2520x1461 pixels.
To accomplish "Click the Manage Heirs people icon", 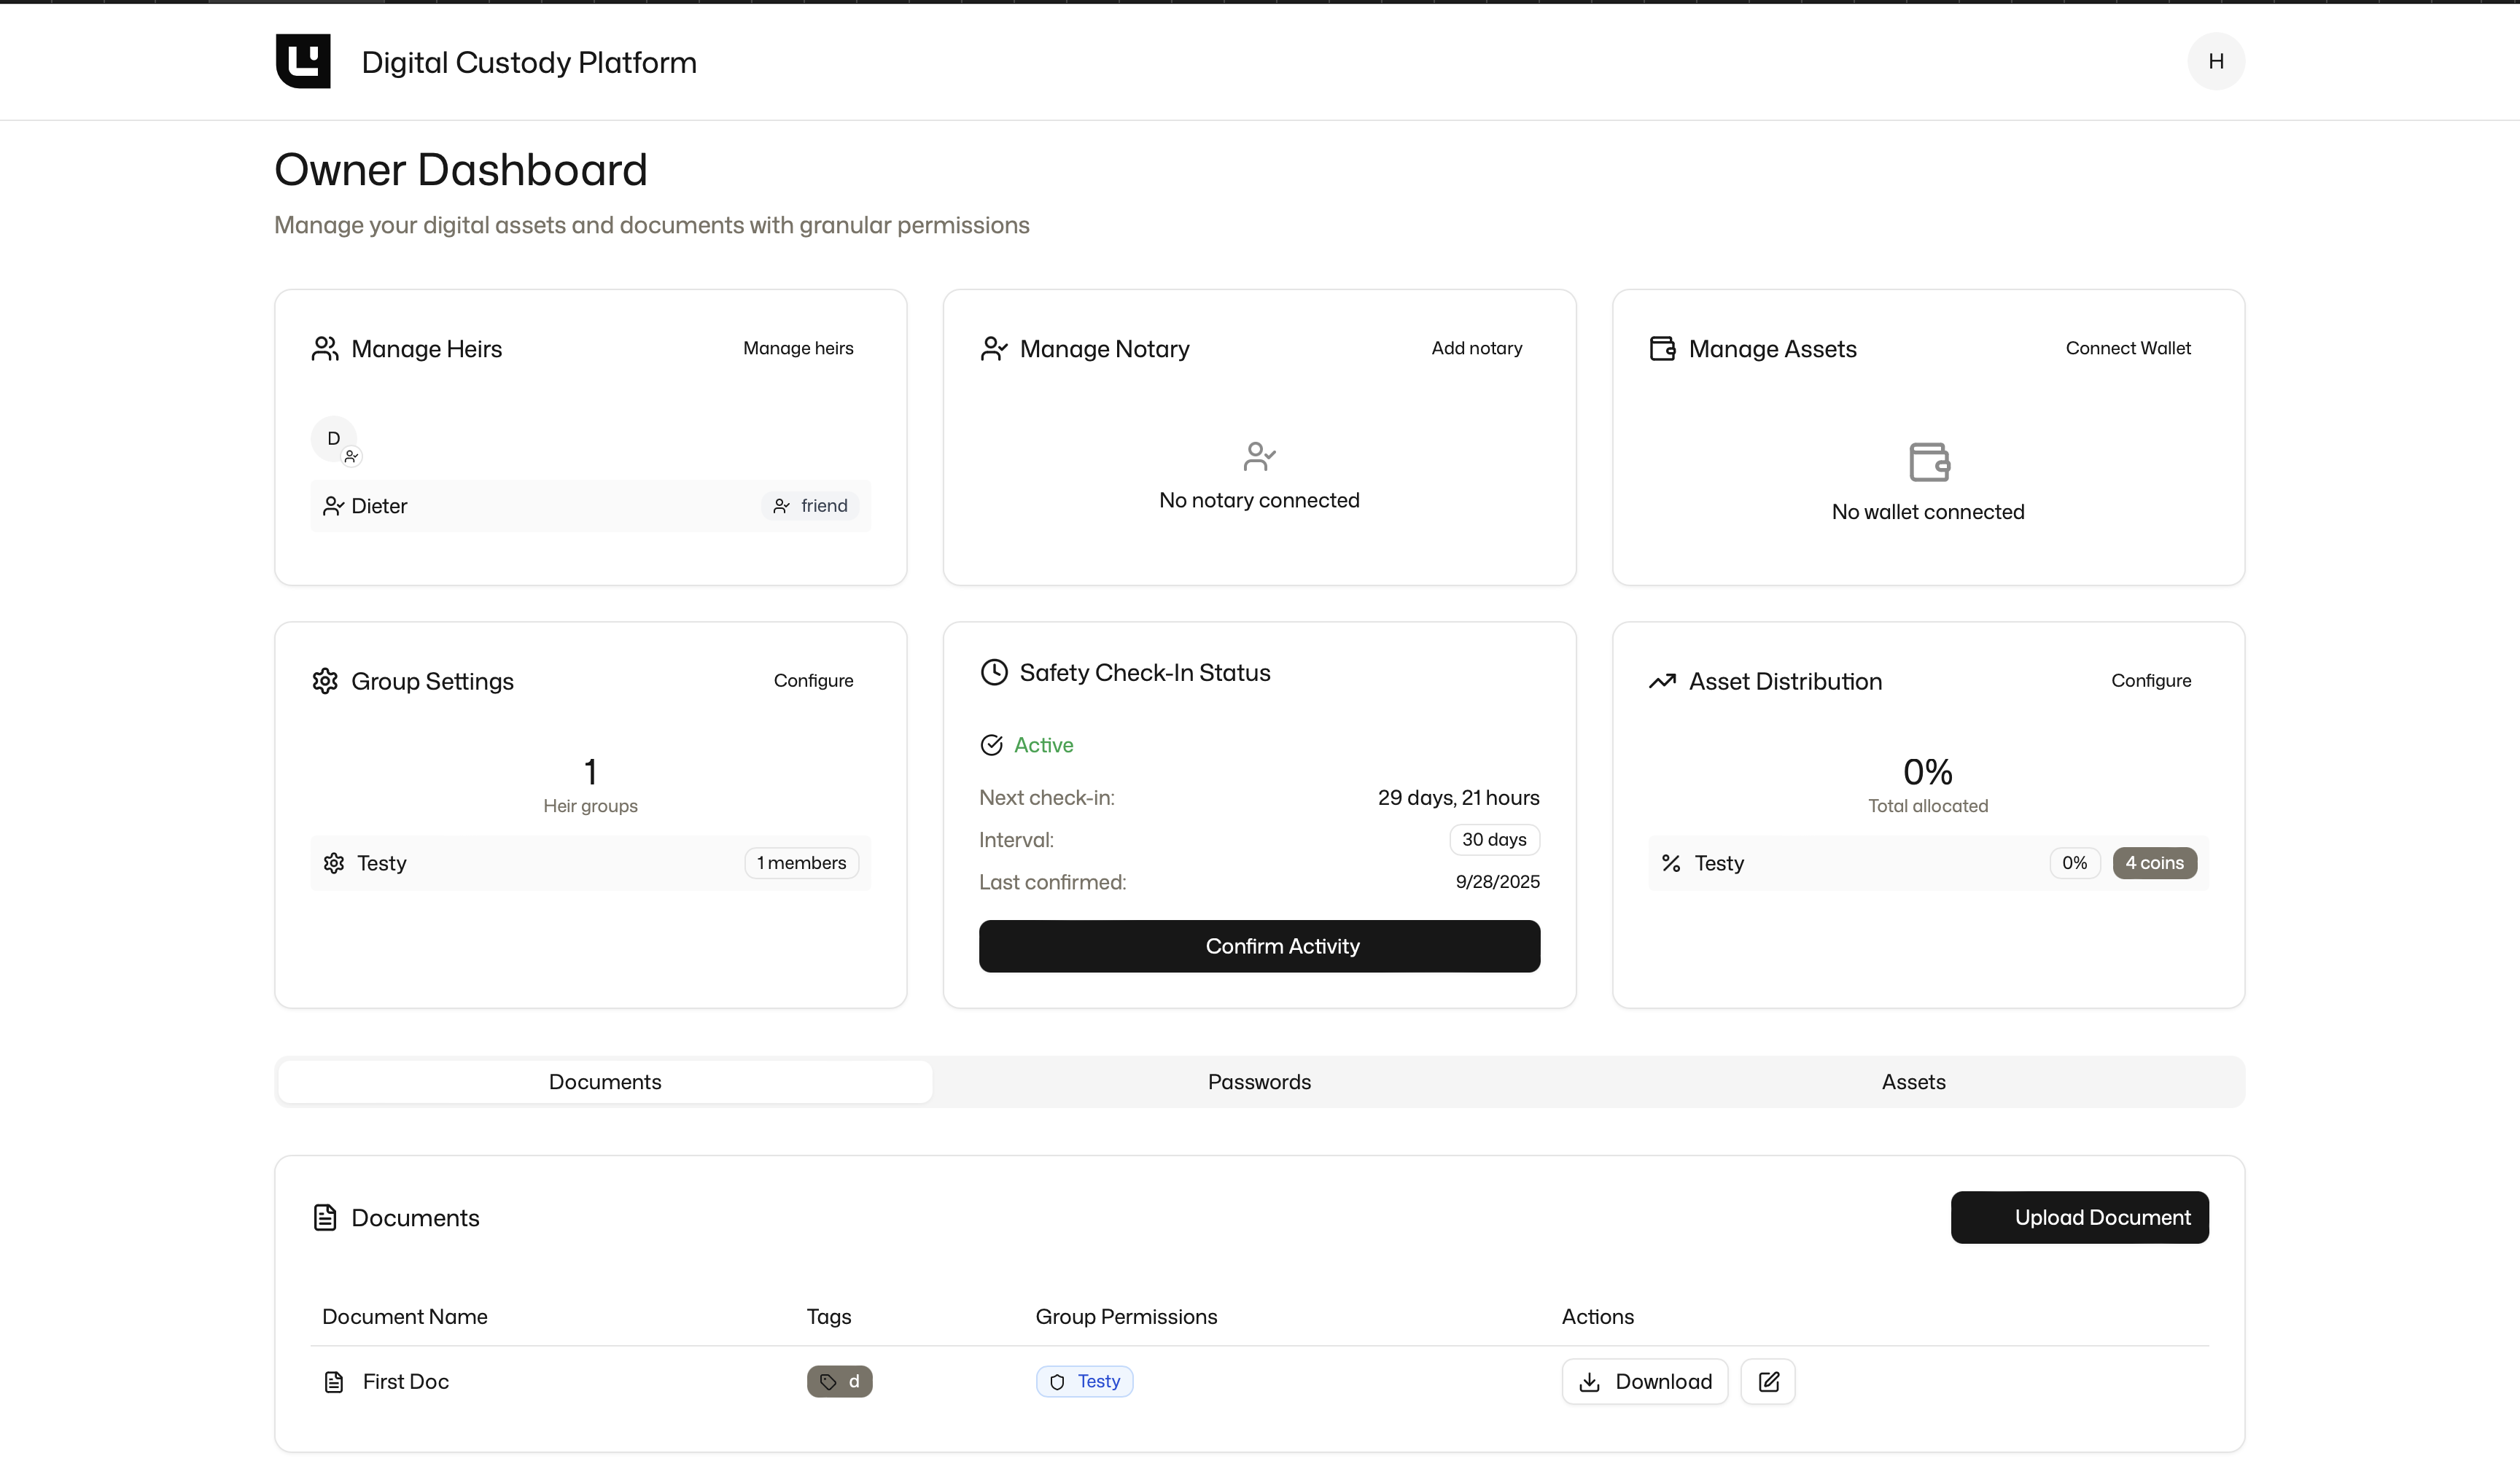I will tap(325, 348).
